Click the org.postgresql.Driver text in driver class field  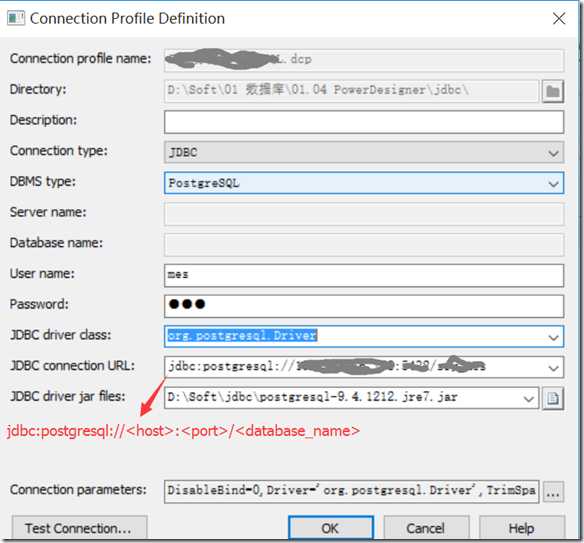[x=242, y=336]
